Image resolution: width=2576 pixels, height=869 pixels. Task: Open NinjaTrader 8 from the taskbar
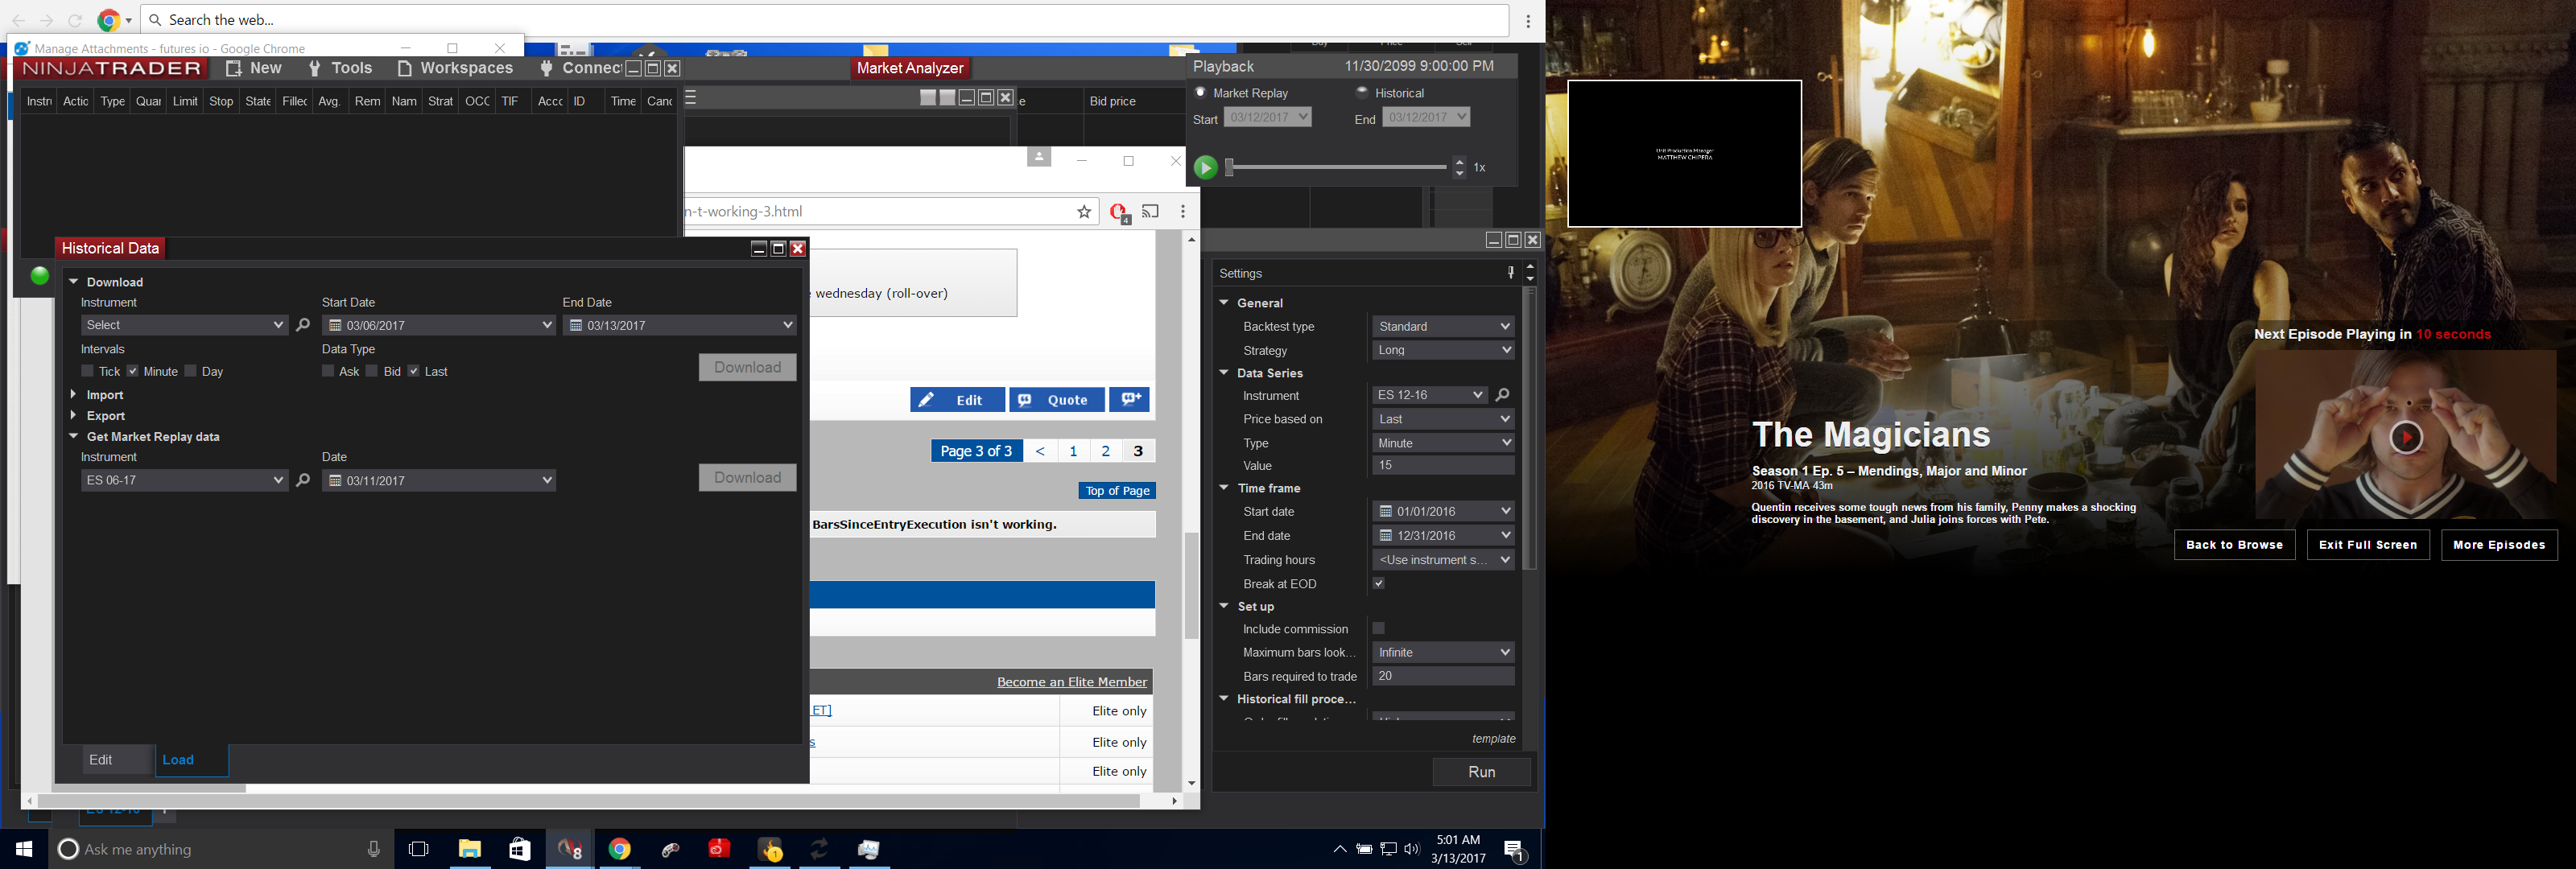tap(570, 849)
